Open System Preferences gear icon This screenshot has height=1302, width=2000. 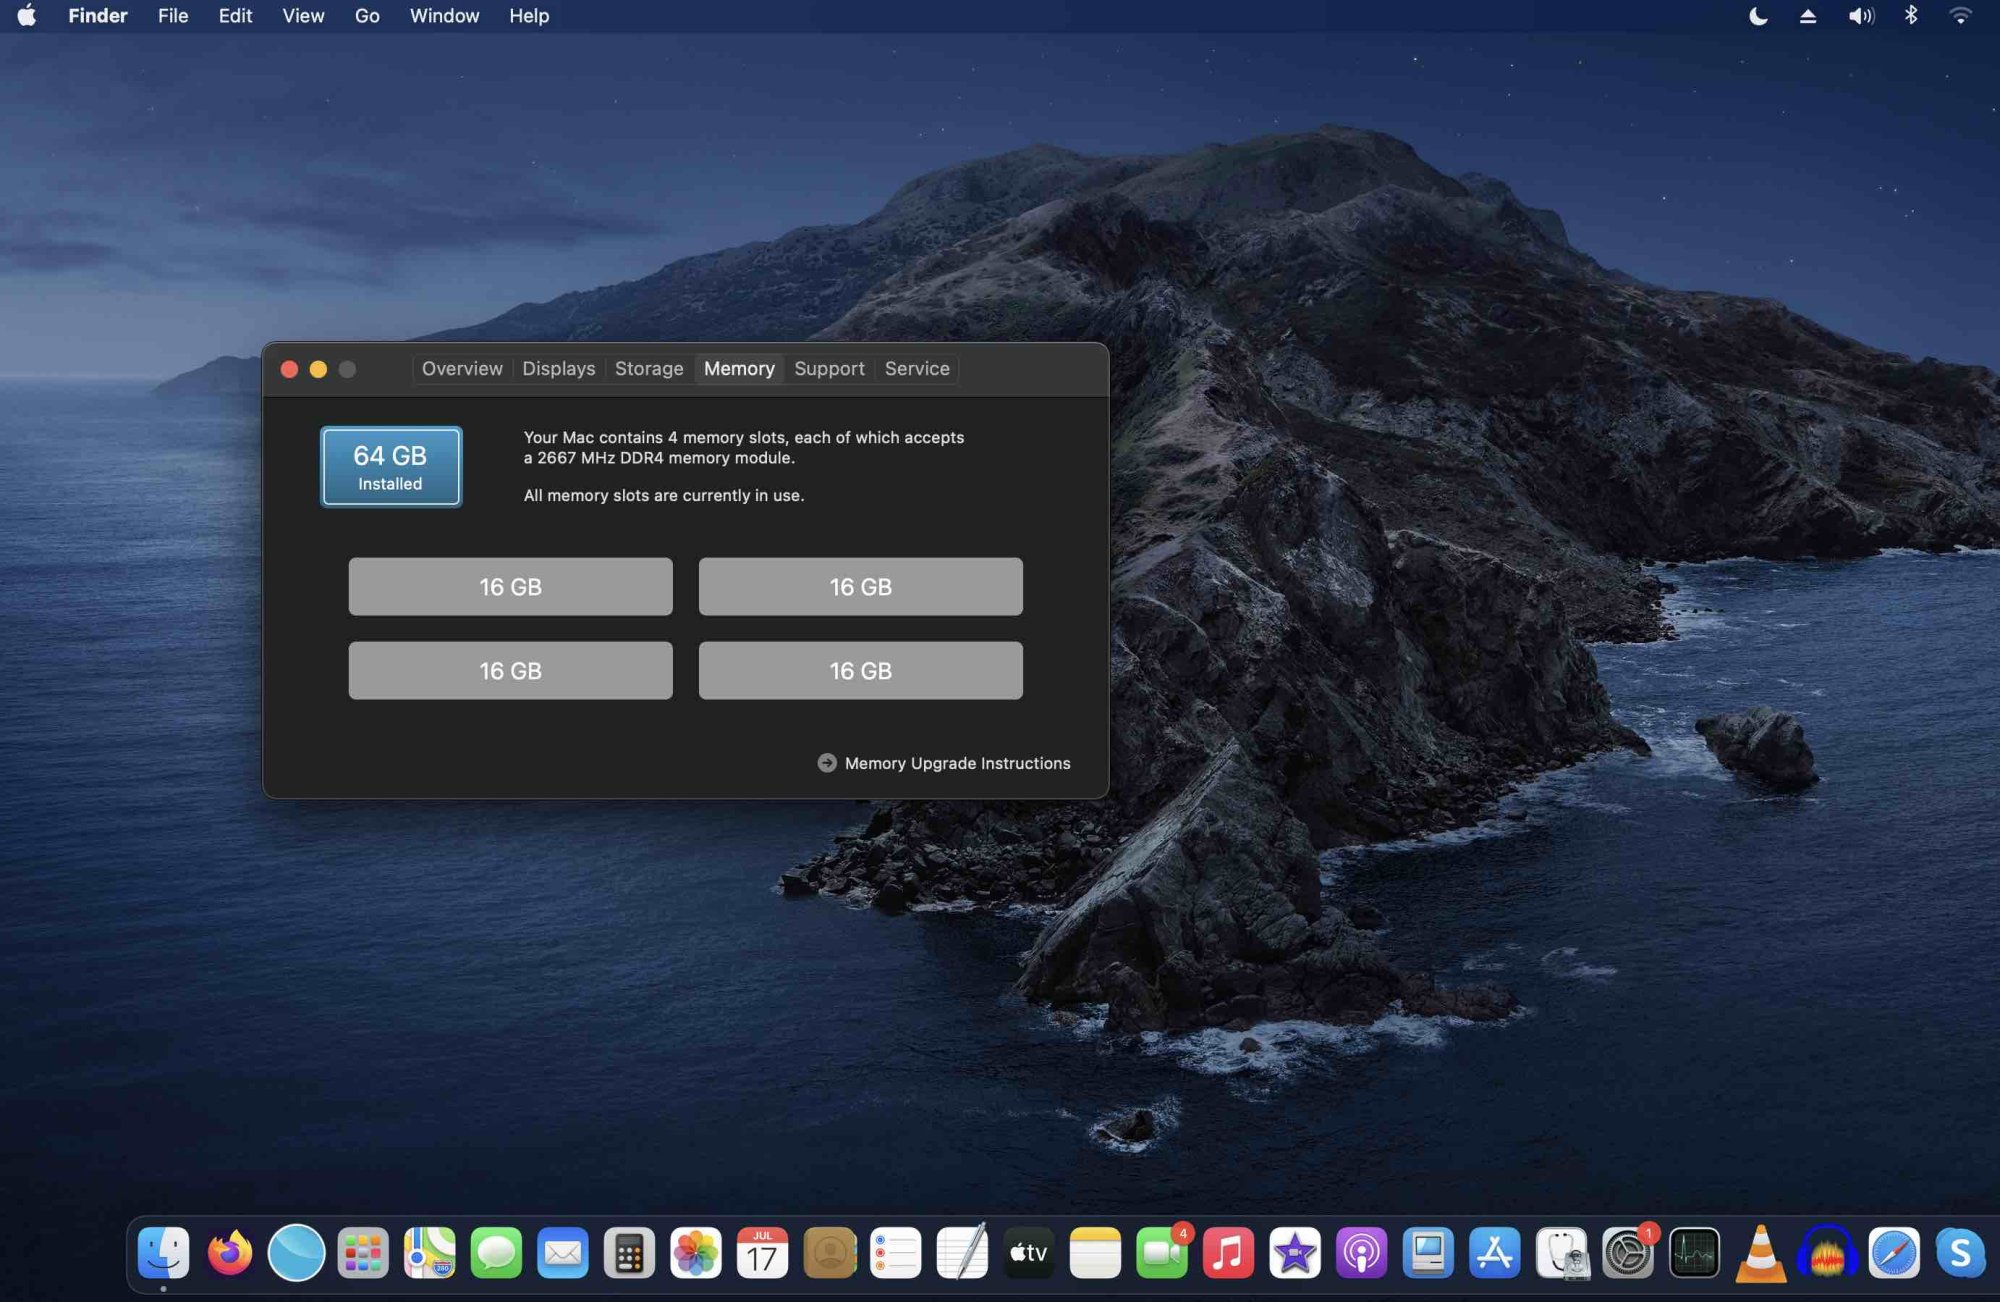pos(1627,1253)
